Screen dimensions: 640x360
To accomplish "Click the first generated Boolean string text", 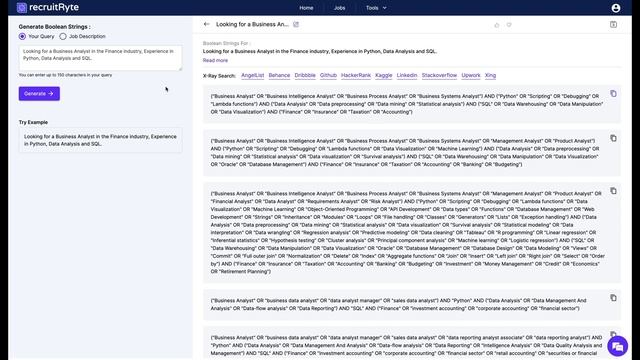I will coord(407,104).
